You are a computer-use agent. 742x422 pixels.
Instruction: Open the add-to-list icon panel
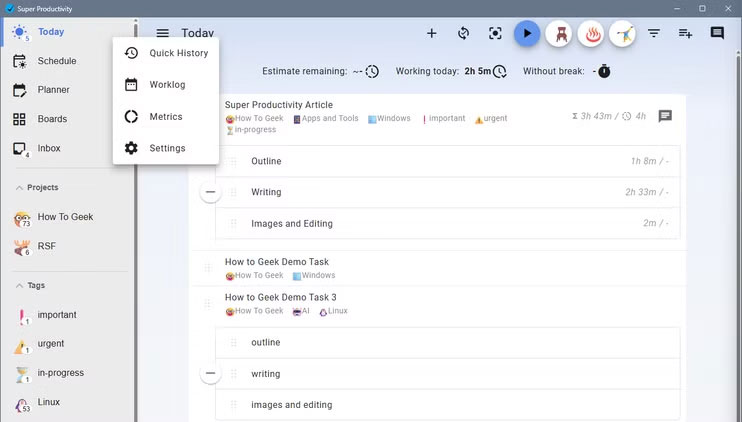(x=685, y=33)
